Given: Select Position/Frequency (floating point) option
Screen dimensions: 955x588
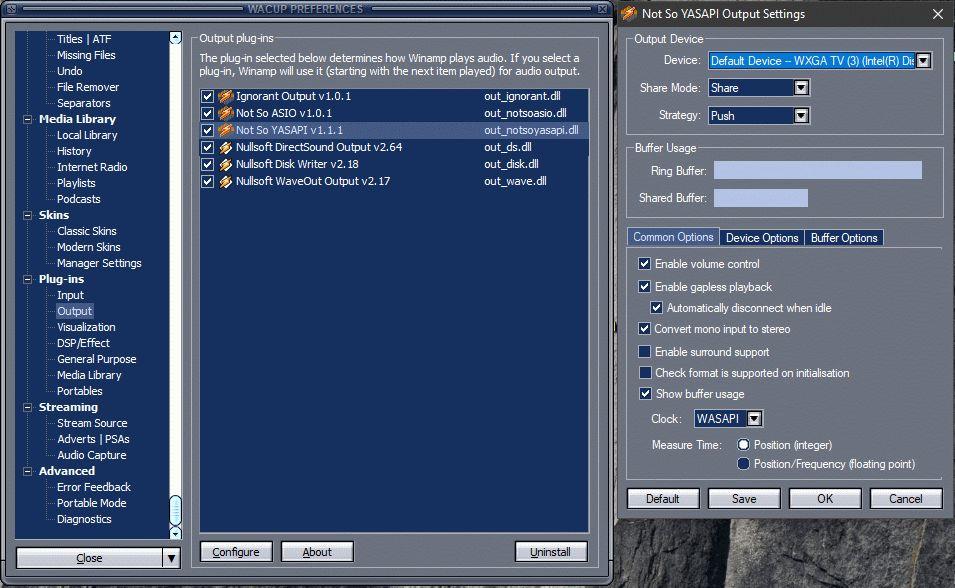Looking at the screenshot, I should [x=744, y=464].
